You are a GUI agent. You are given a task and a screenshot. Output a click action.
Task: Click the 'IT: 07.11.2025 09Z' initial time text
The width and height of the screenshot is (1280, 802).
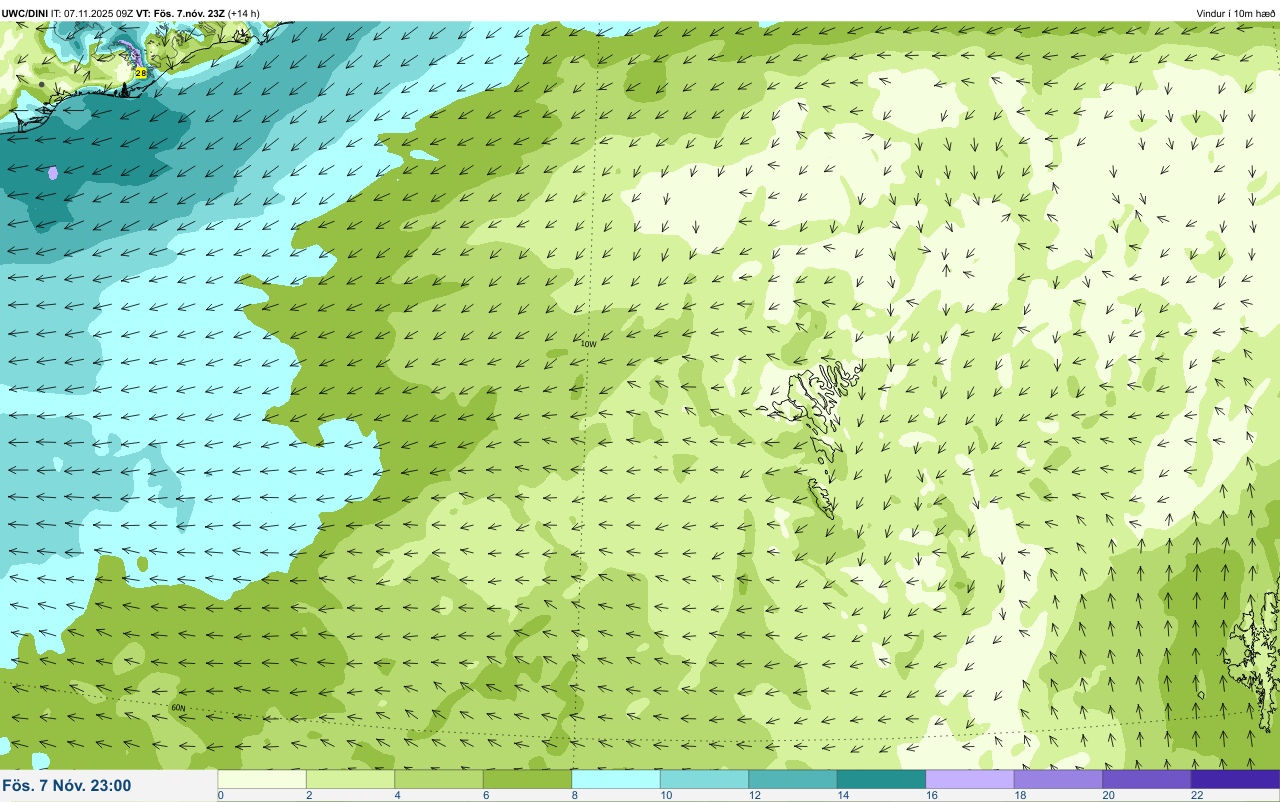point(92,13)
